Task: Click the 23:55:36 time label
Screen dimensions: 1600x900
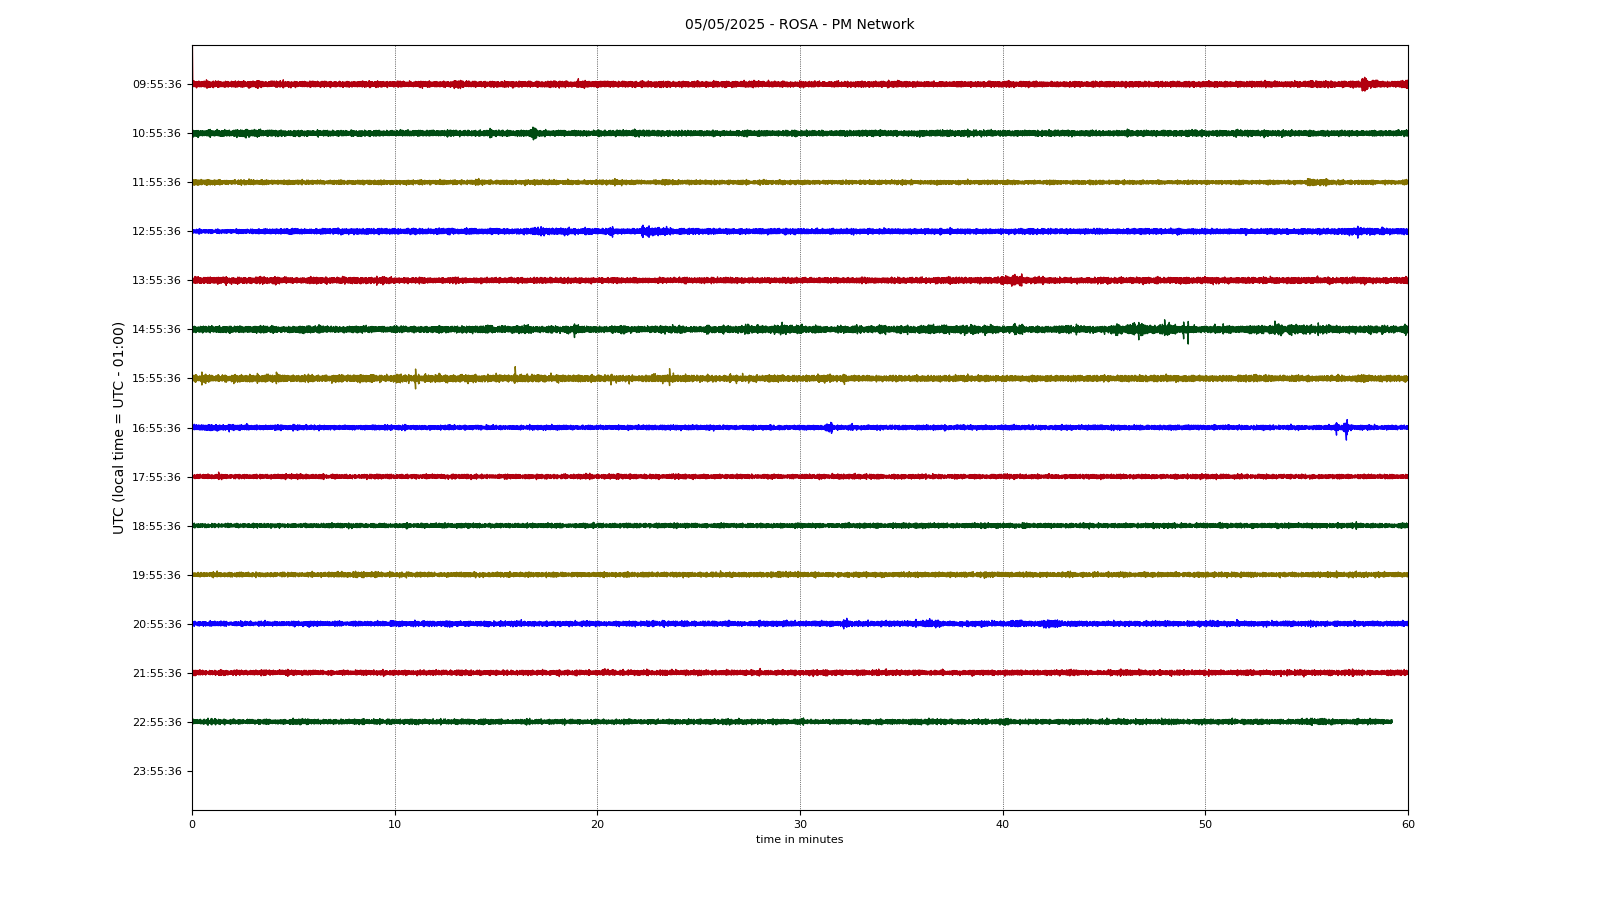Action: pyautogui.click(x=157, y=771)
